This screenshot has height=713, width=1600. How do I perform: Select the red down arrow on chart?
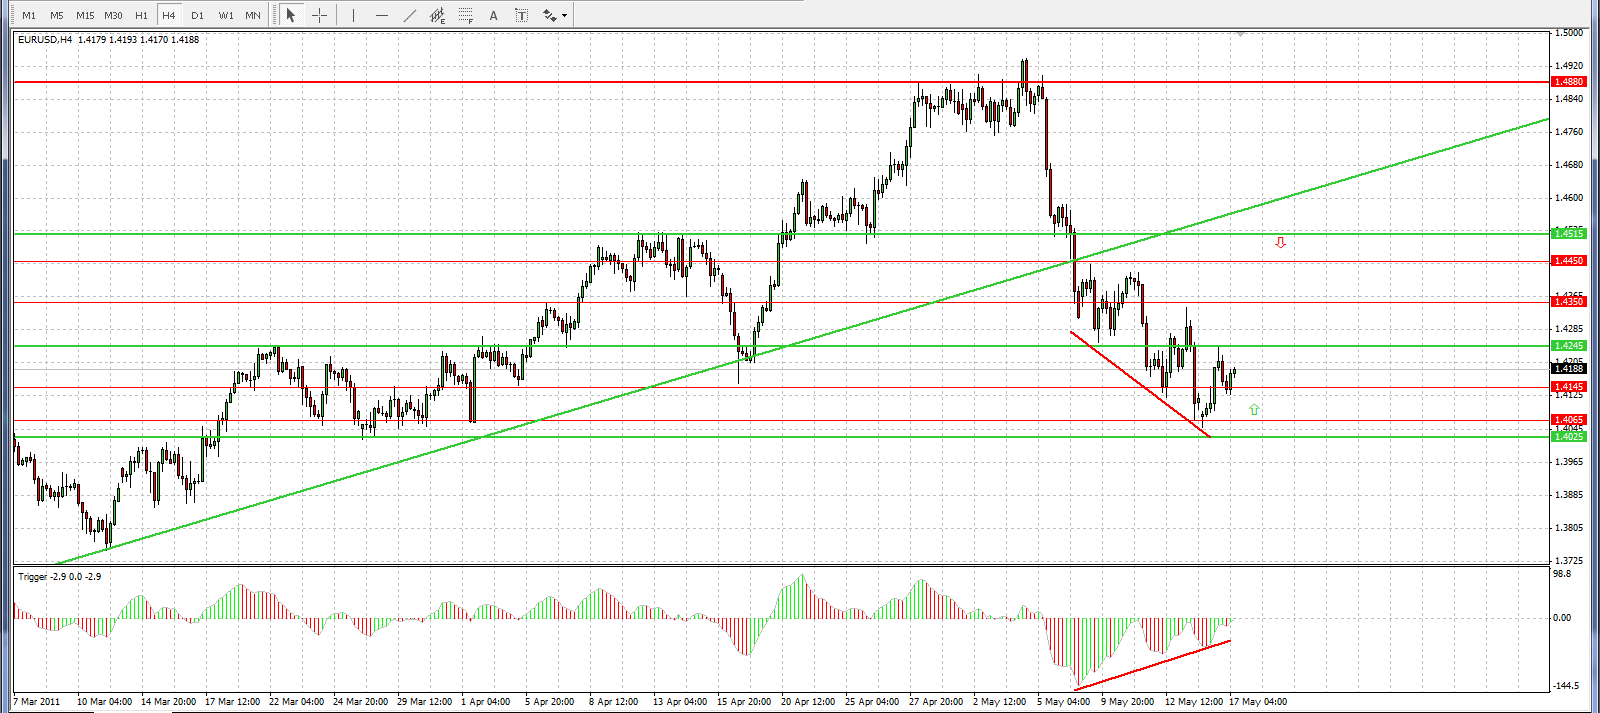click(x=1280, y=243)
